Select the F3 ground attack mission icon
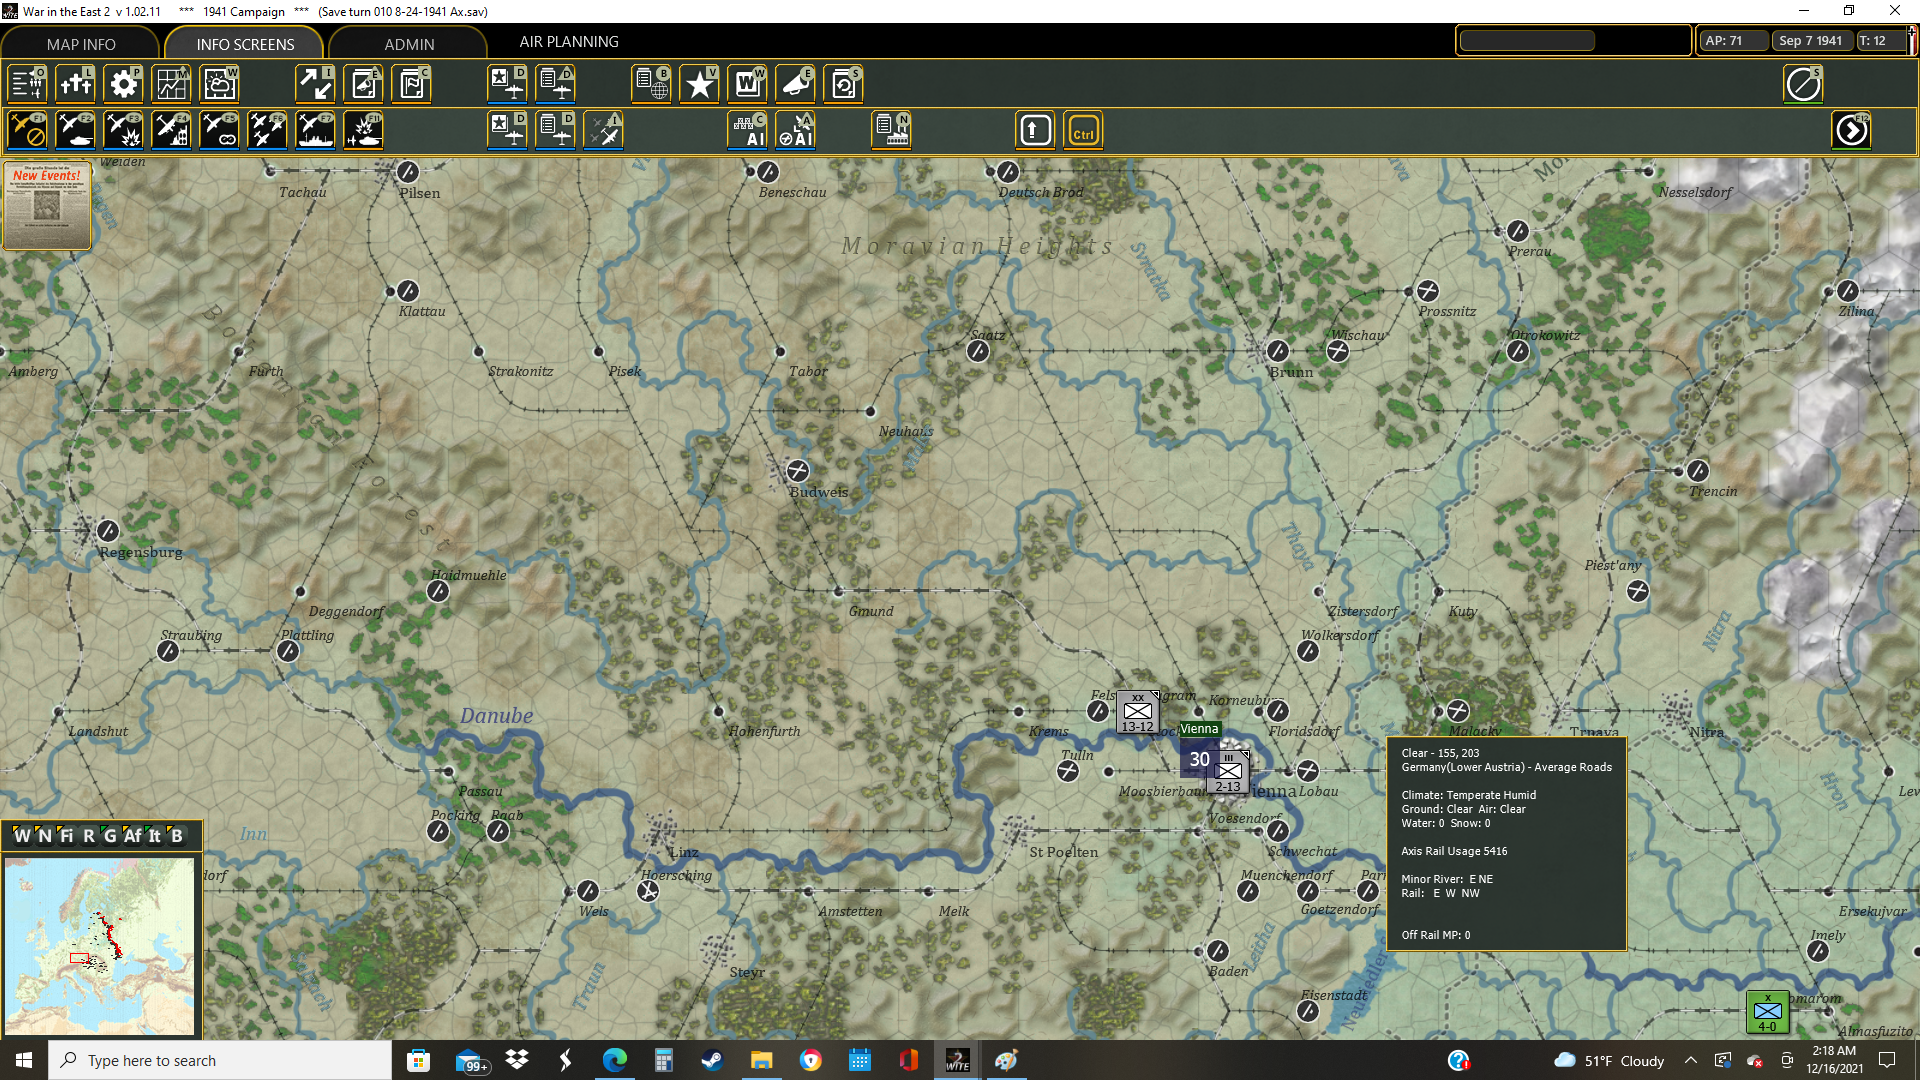This screenshot has width=1920, height=1080. 124,130
